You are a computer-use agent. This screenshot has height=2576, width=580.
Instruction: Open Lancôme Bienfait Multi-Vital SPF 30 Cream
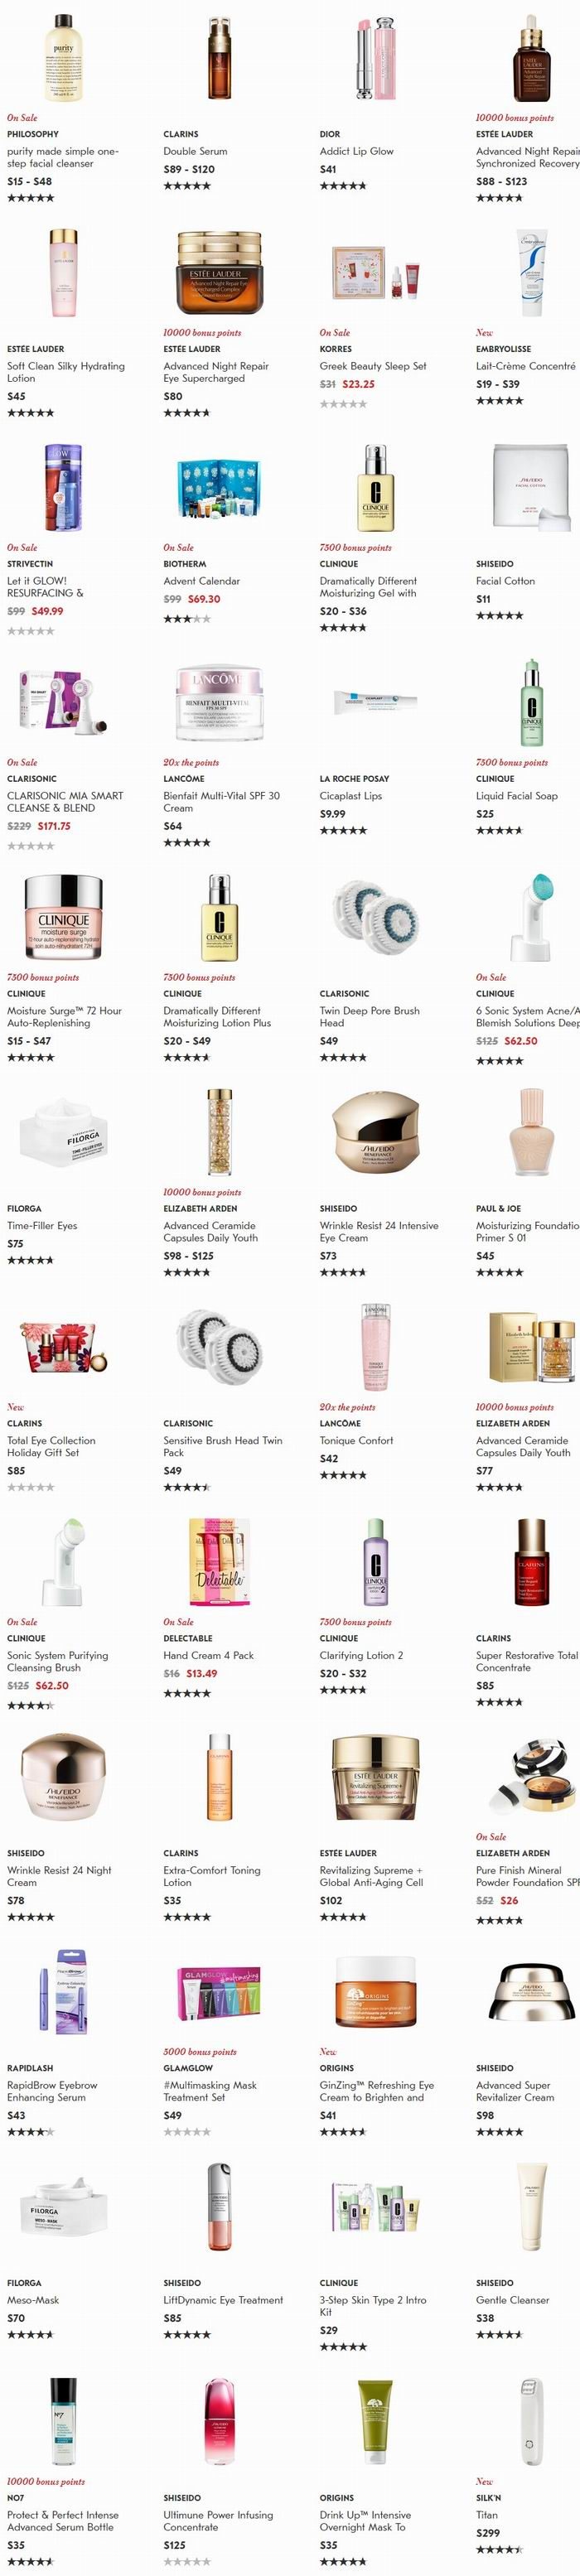click(221, 802)
